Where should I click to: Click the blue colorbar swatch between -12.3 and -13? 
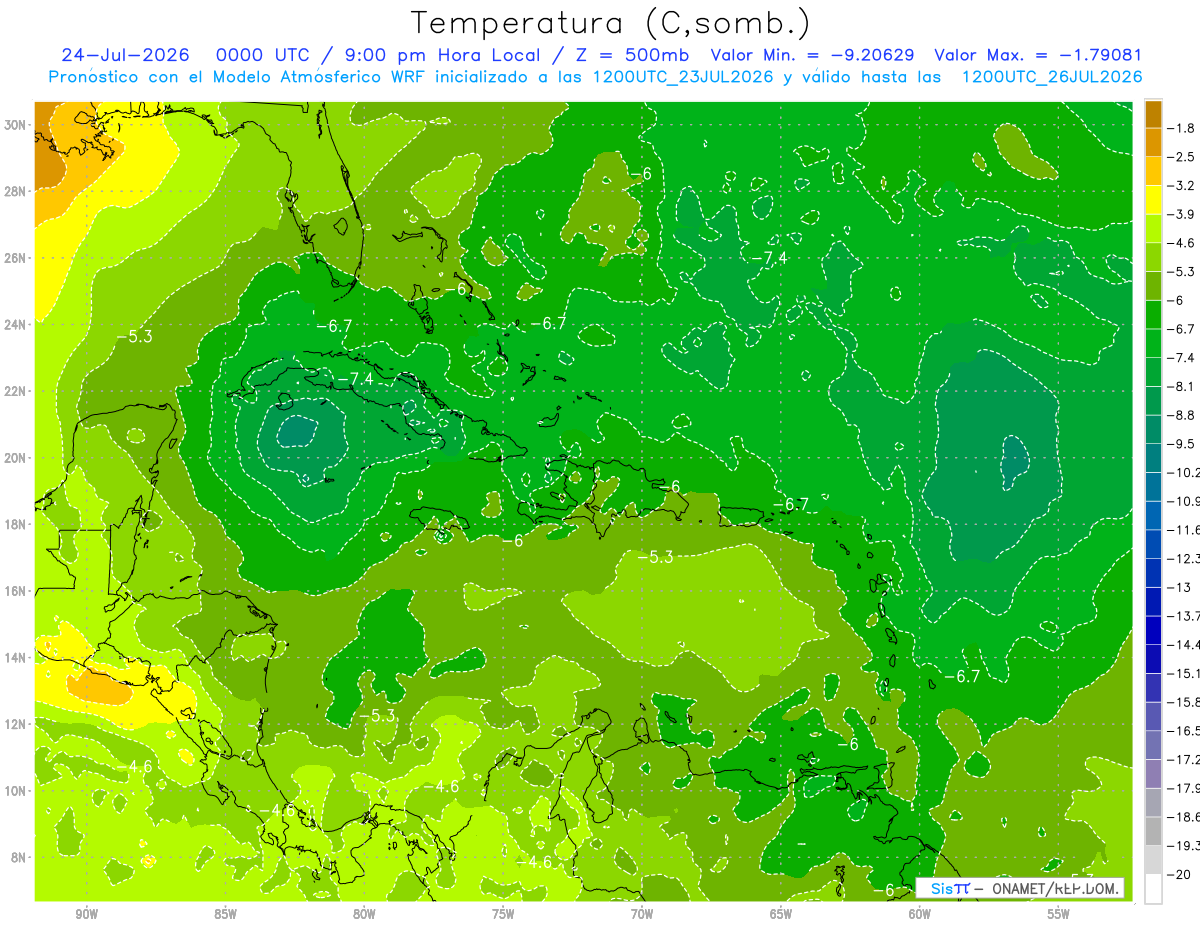click(x=1153, y=573)
